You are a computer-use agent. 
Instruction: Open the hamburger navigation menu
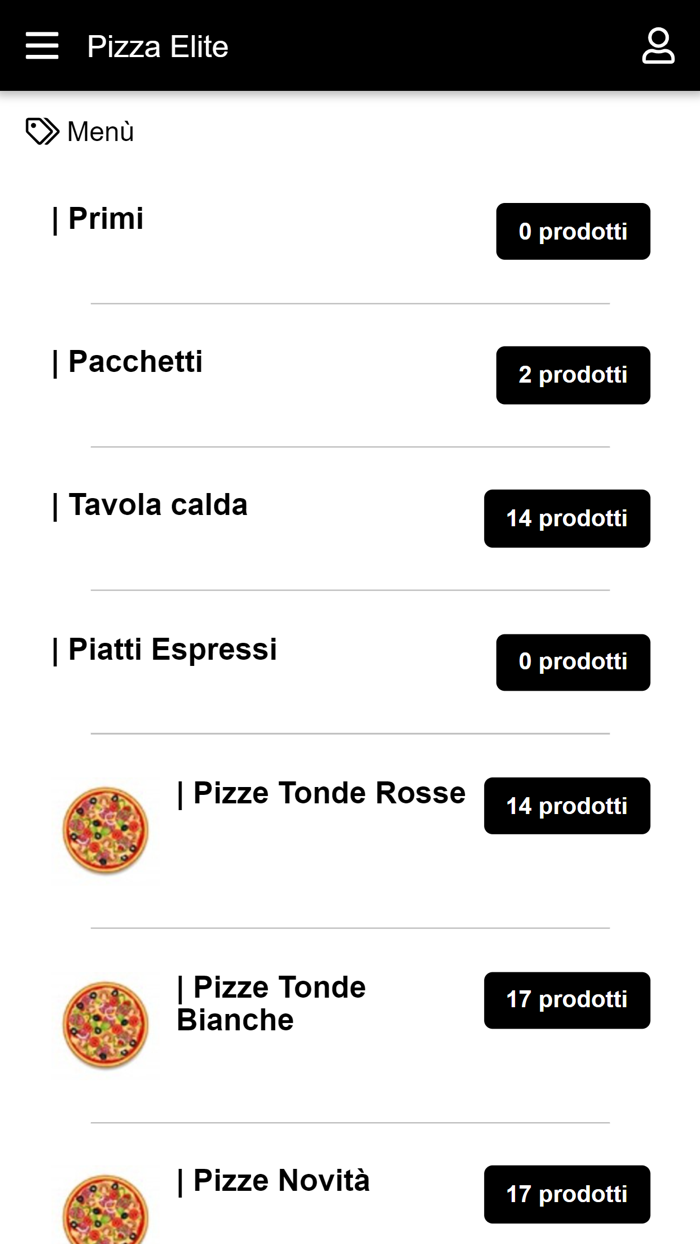[x=41, y=45]
